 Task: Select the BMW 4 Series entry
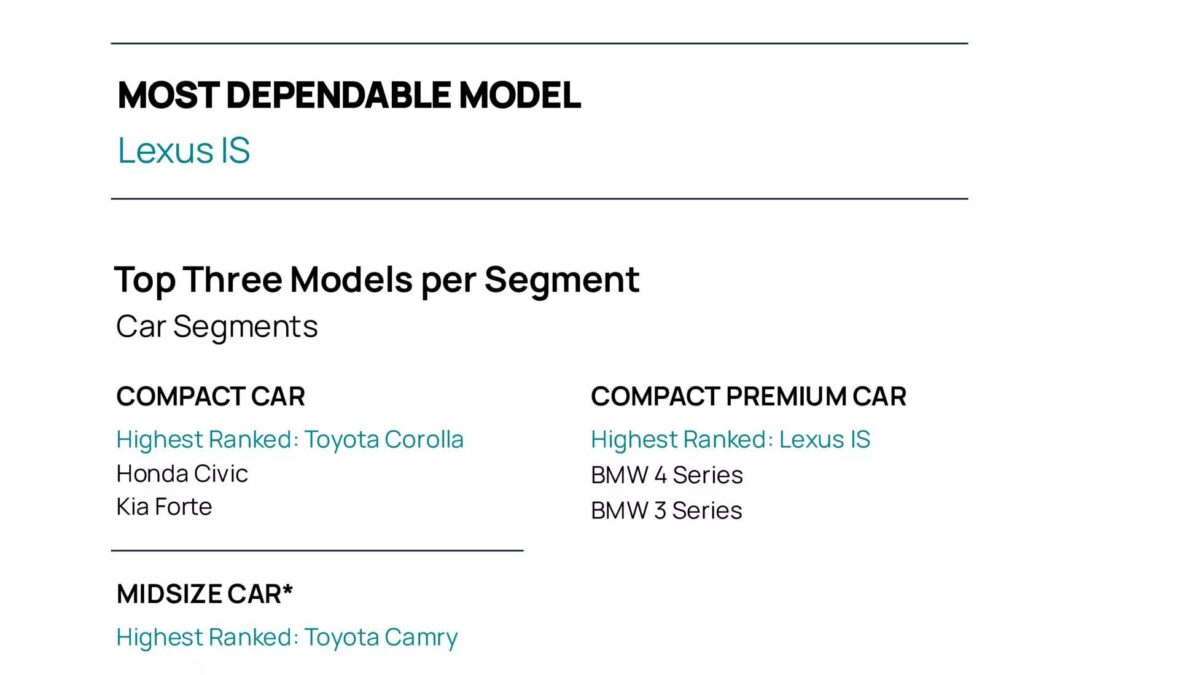click(667, 474)
